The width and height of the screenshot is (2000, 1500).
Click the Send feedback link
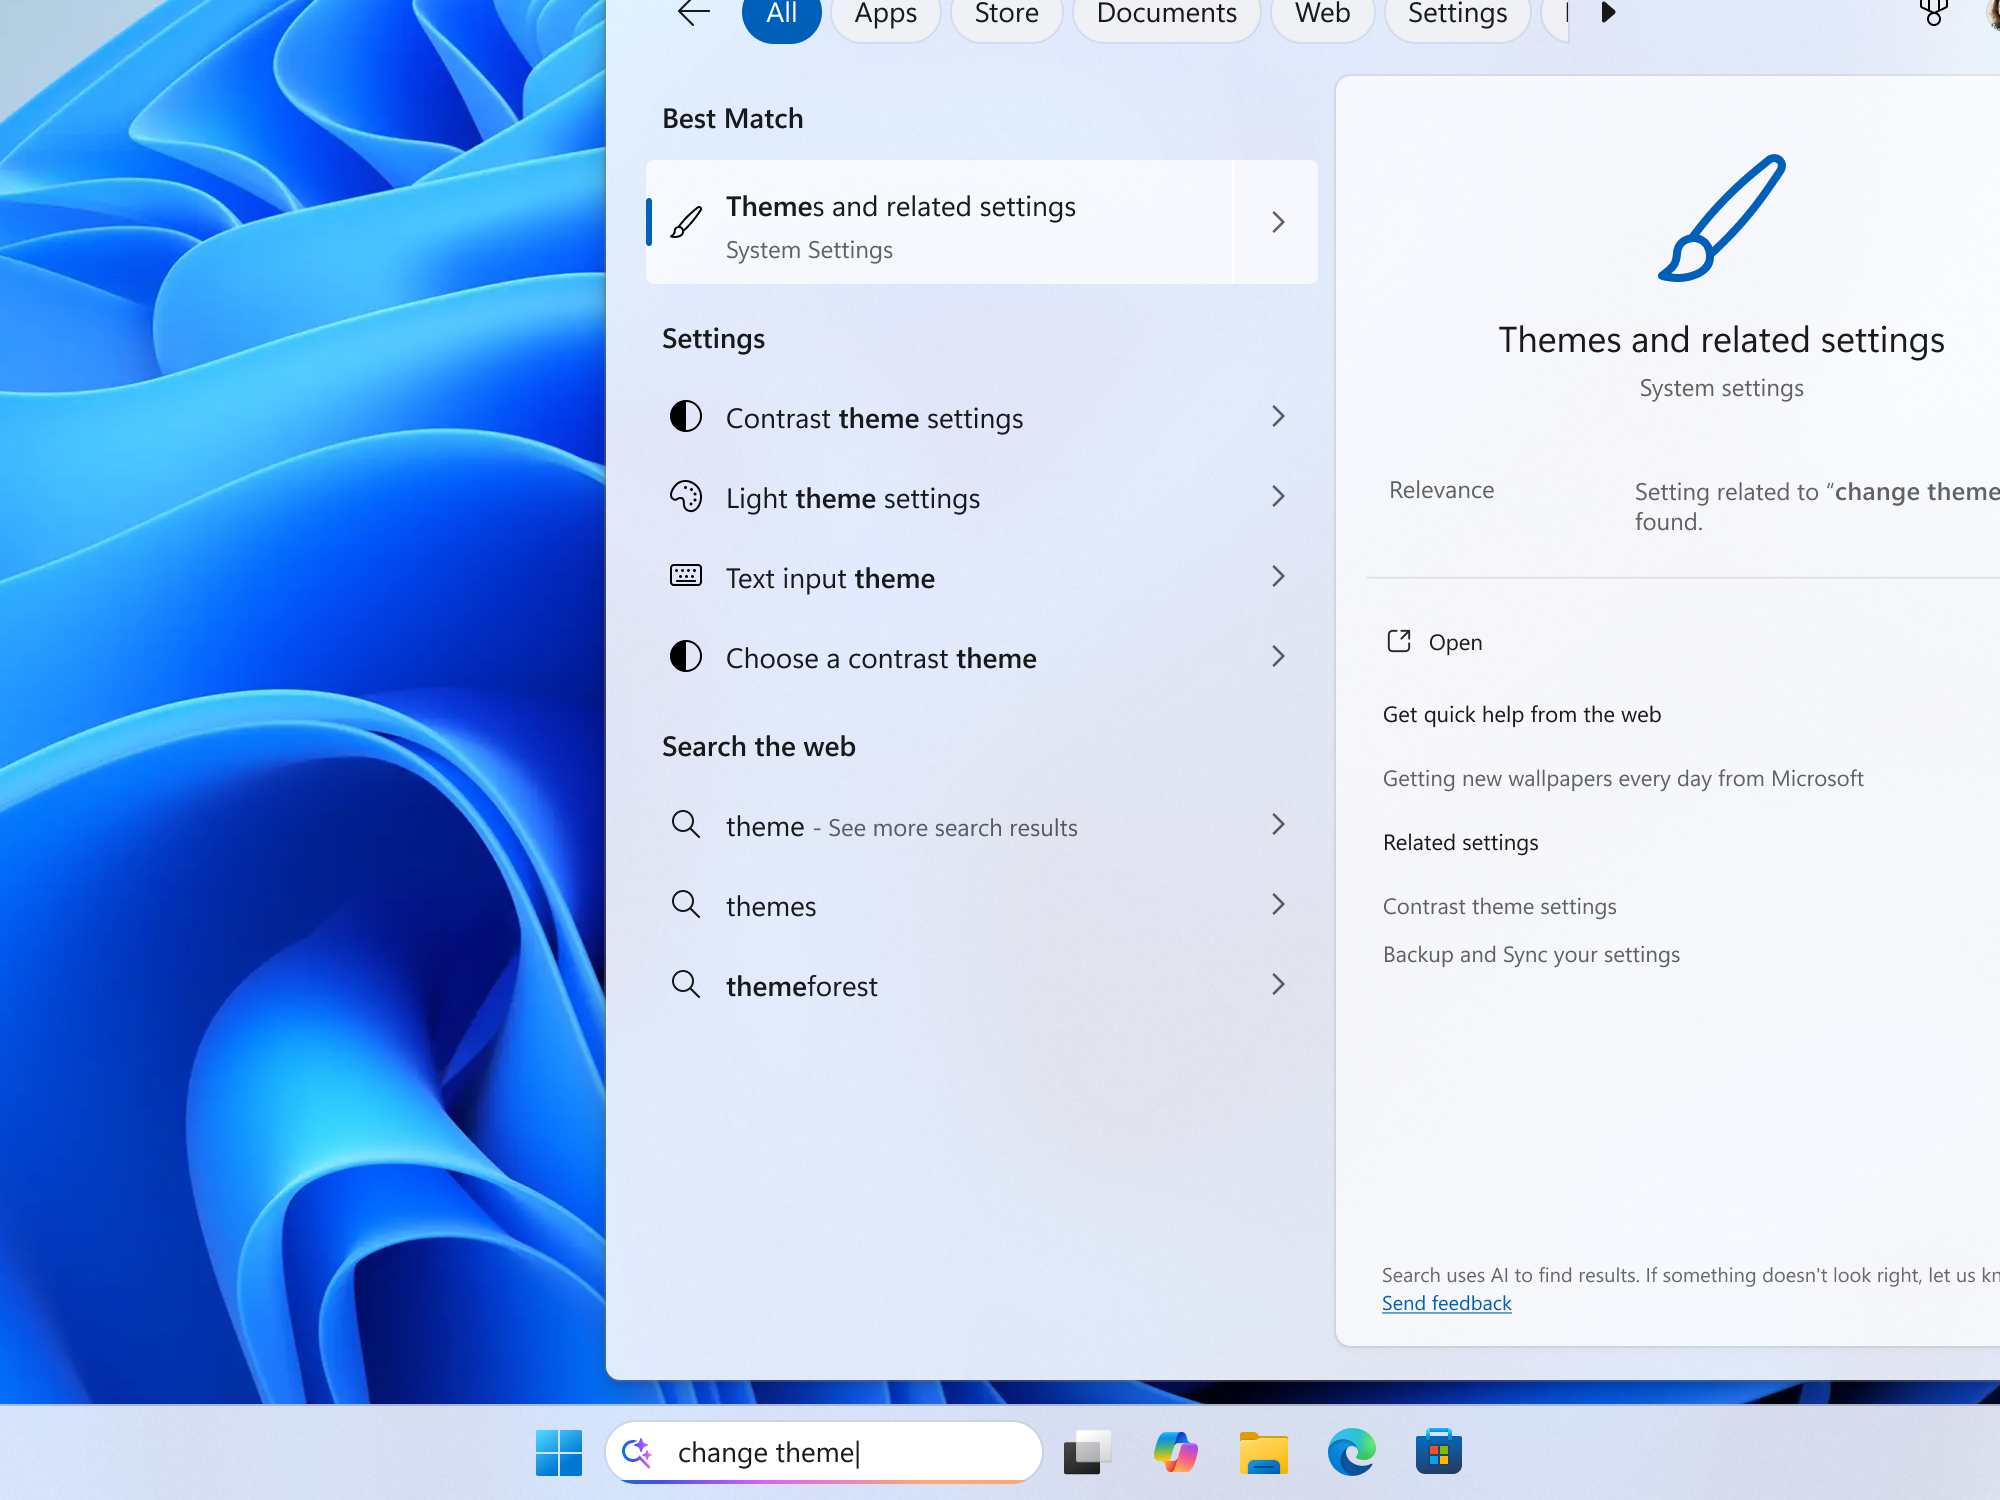tap(1446, 1302)
